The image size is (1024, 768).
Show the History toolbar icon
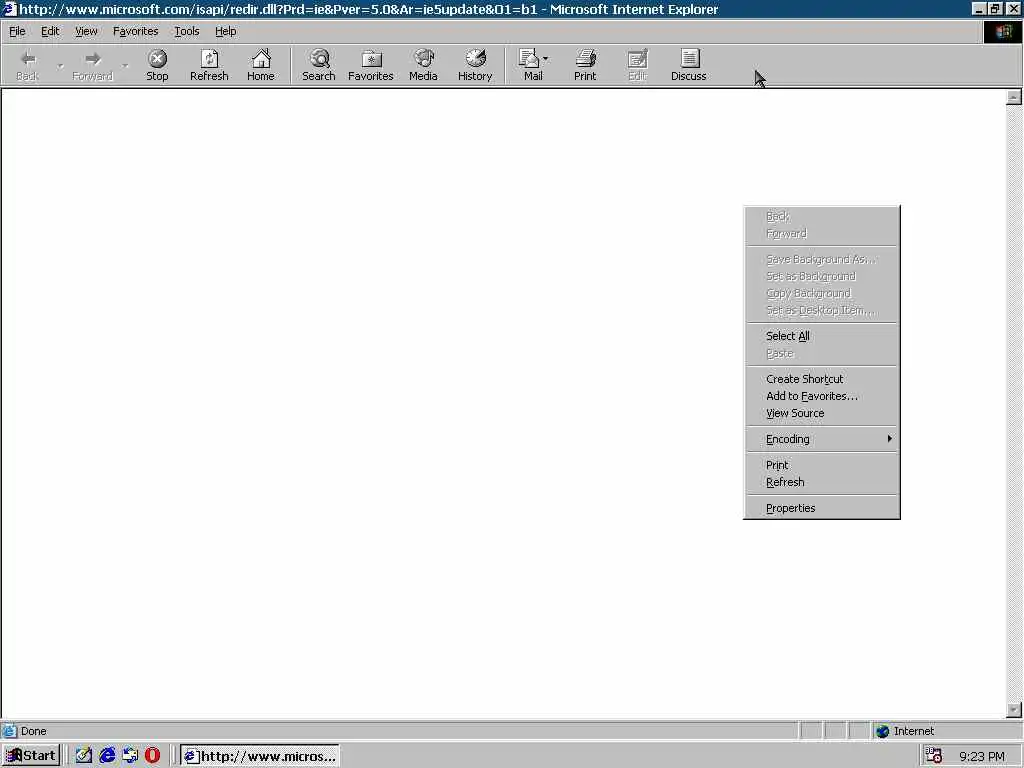coord(475,59)
